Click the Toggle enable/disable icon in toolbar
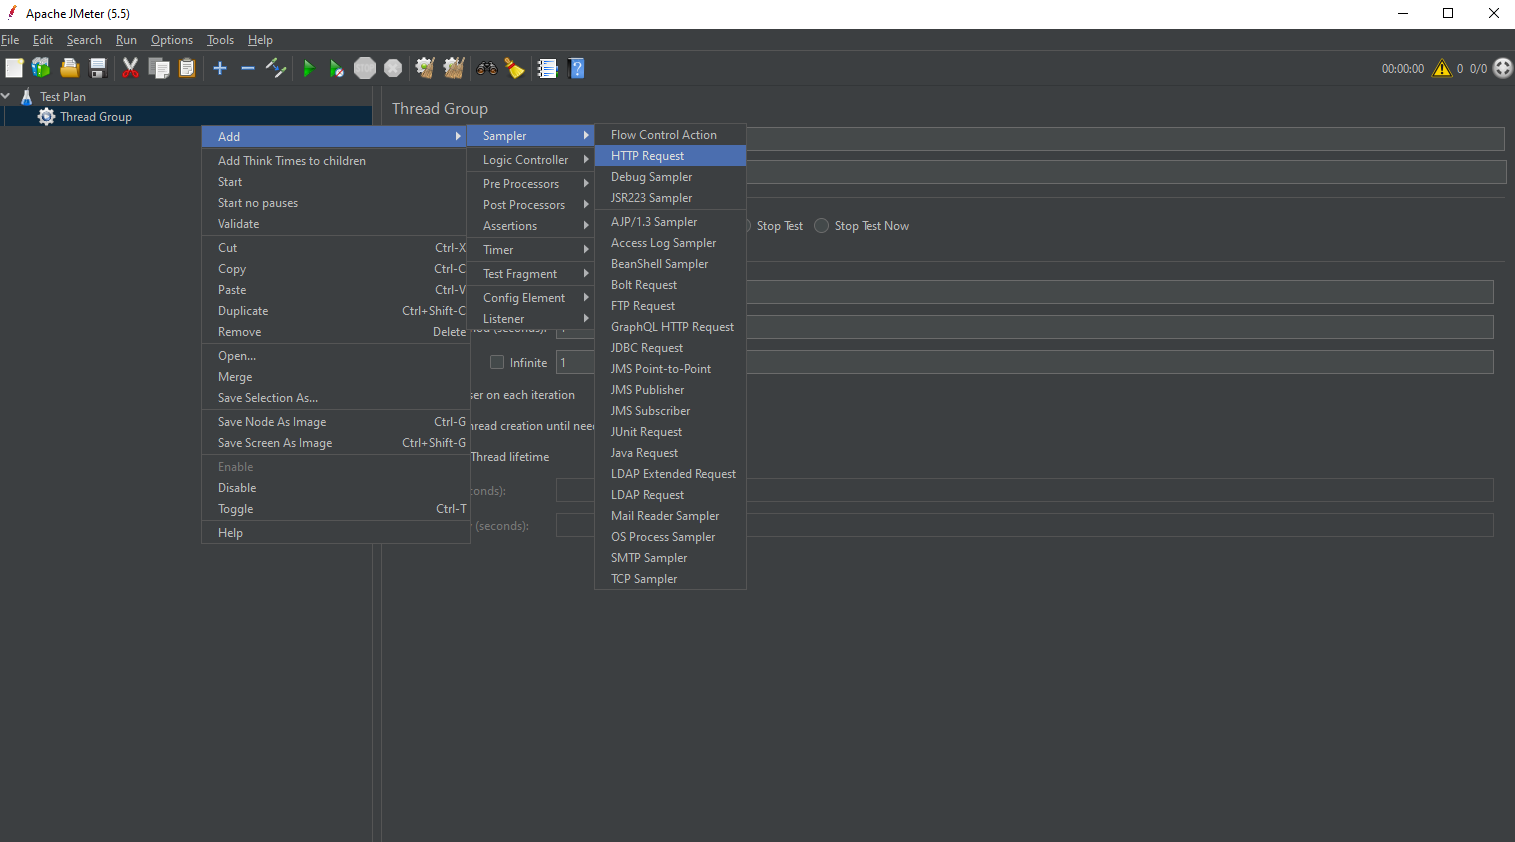The image size is (1515, 842). (x=276, y=68)
